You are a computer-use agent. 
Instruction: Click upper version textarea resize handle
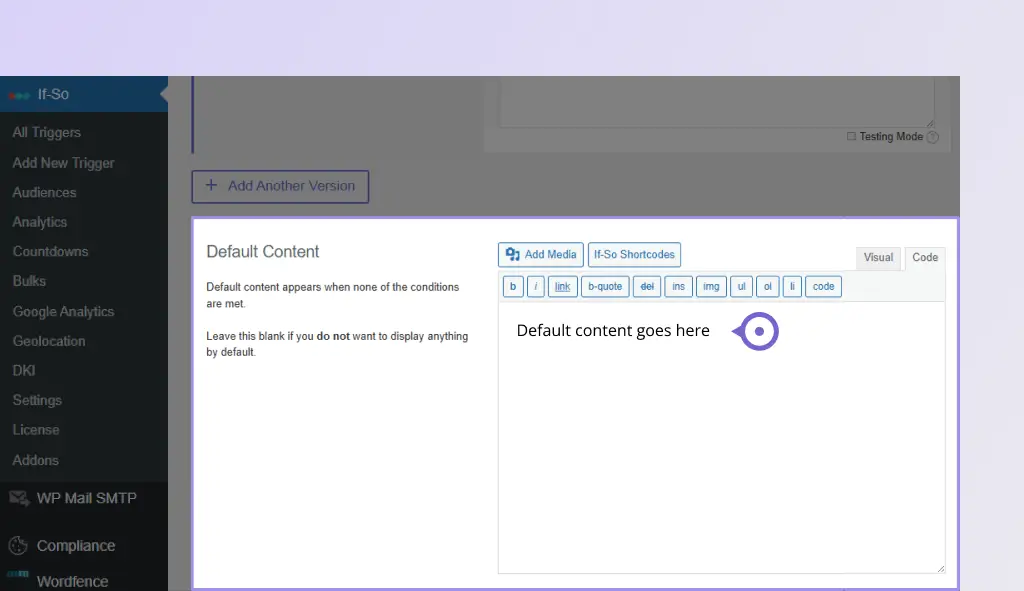pyautogui.click(x=930, y=123)
